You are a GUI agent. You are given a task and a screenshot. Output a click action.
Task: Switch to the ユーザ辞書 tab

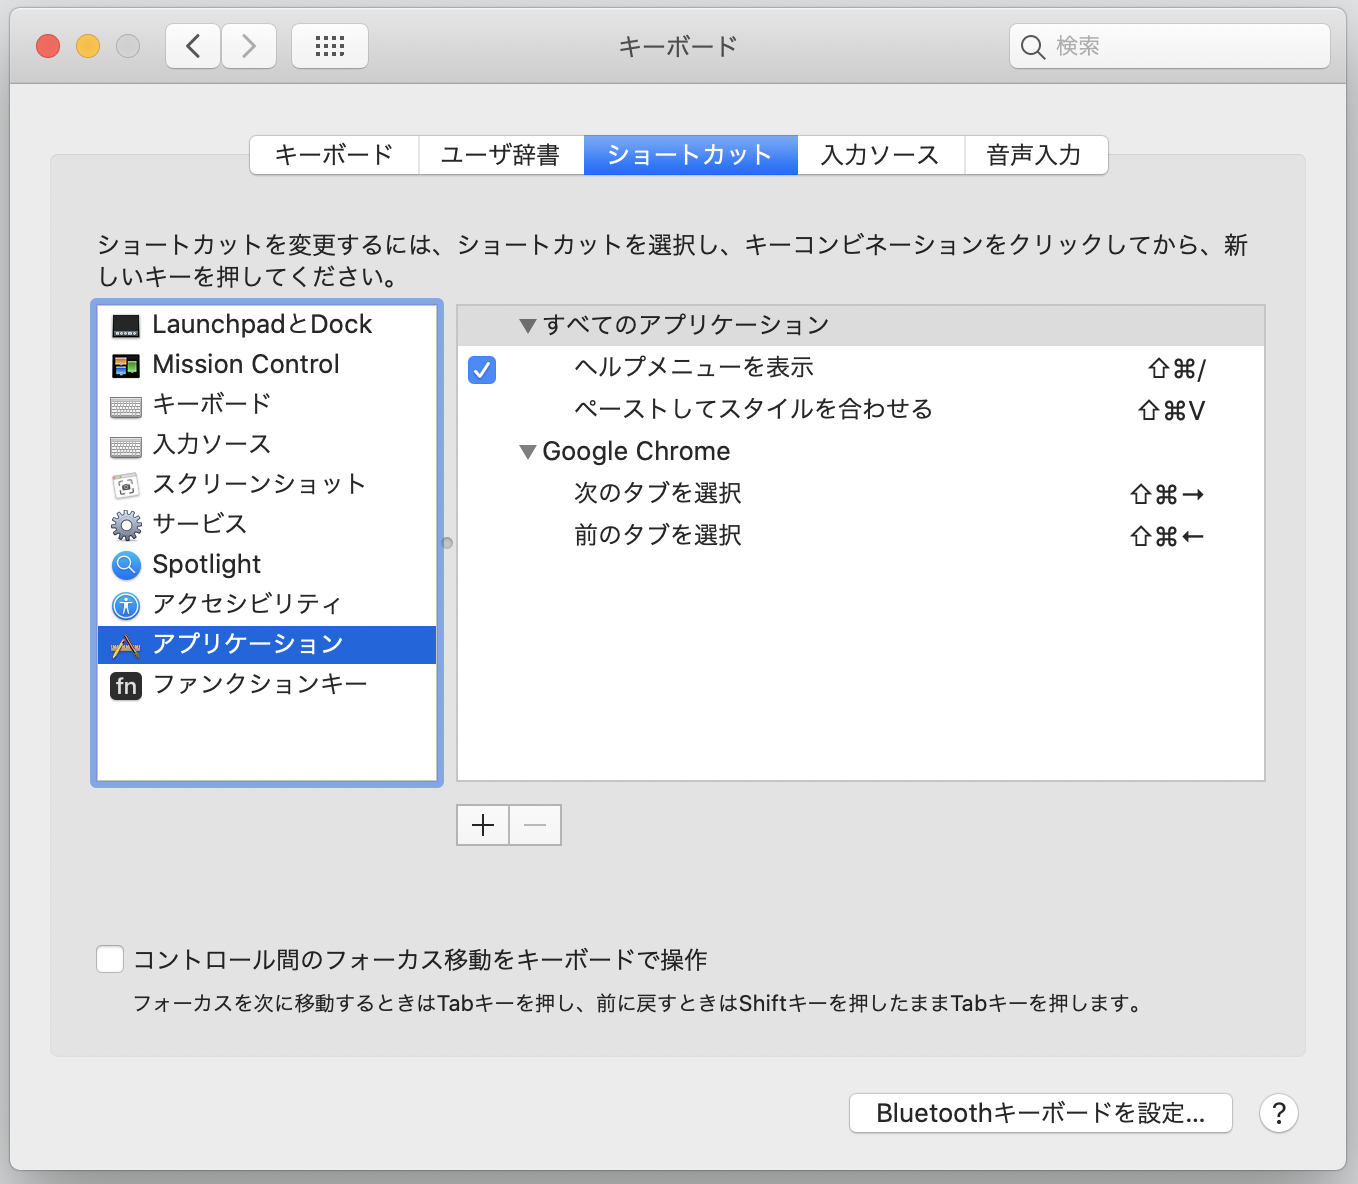point(501,154)
